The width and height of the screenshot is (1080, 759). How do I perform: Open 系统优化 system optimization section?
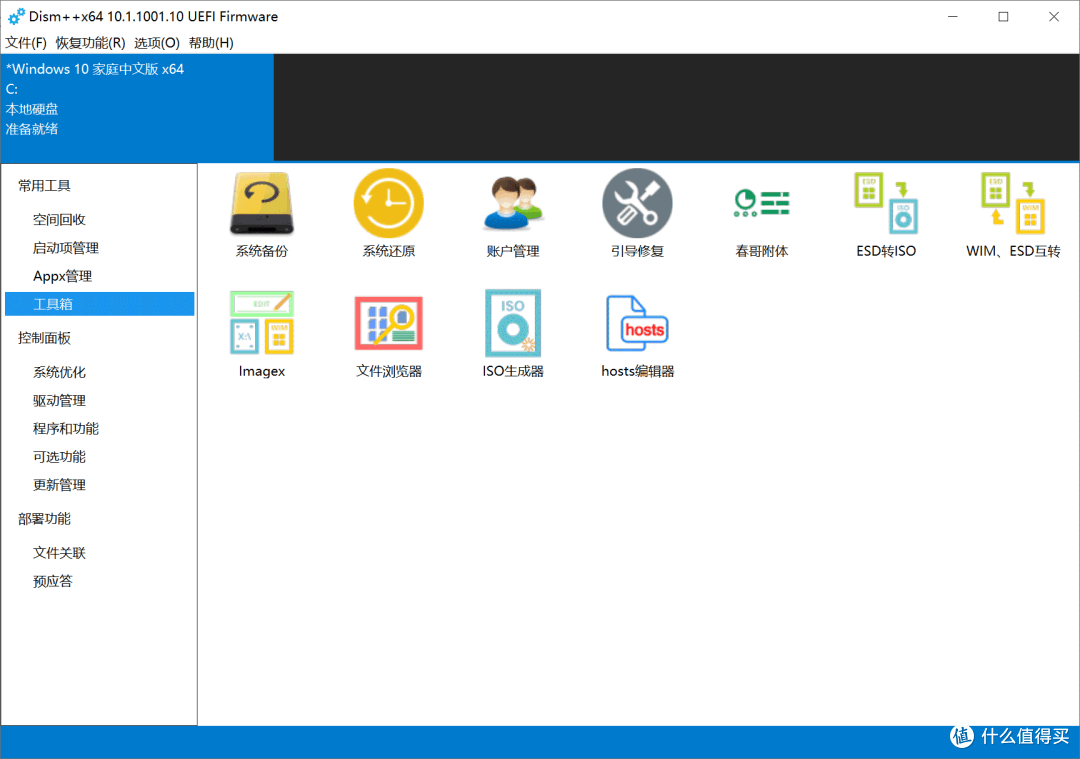[59, 372]
